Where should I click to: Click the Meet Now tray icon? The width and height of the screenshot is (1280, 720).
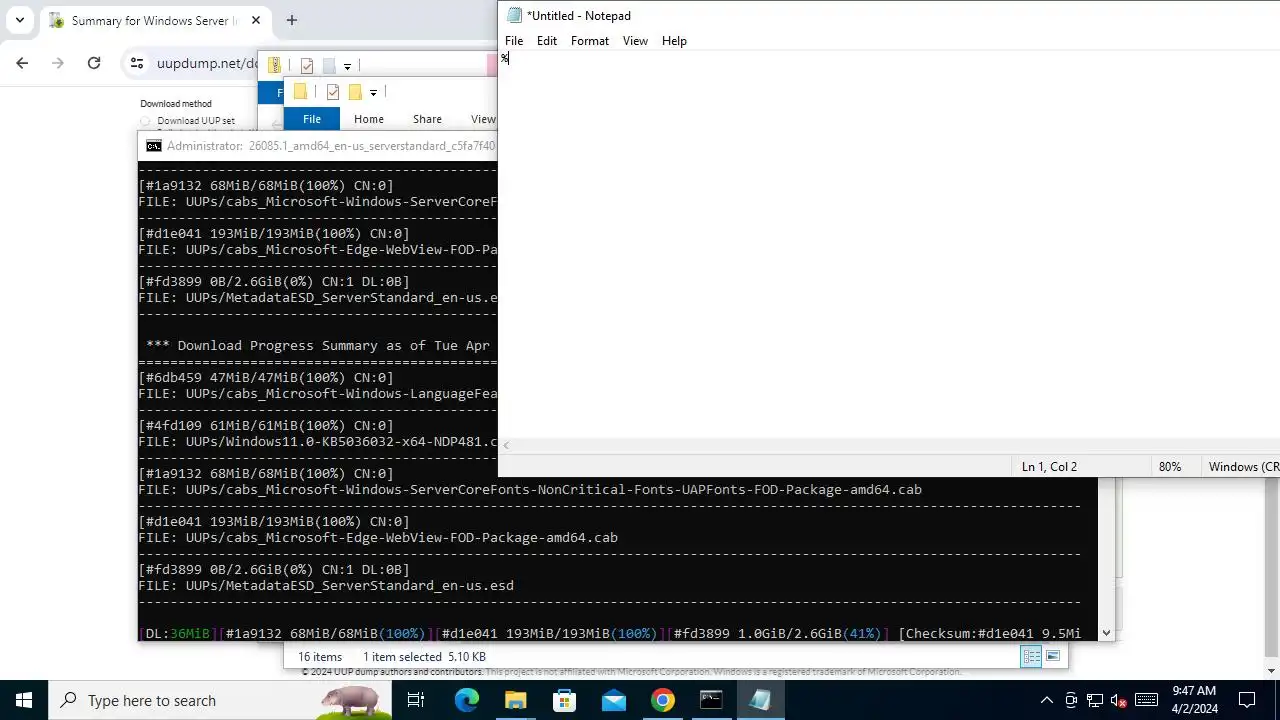pos(1071,700)
